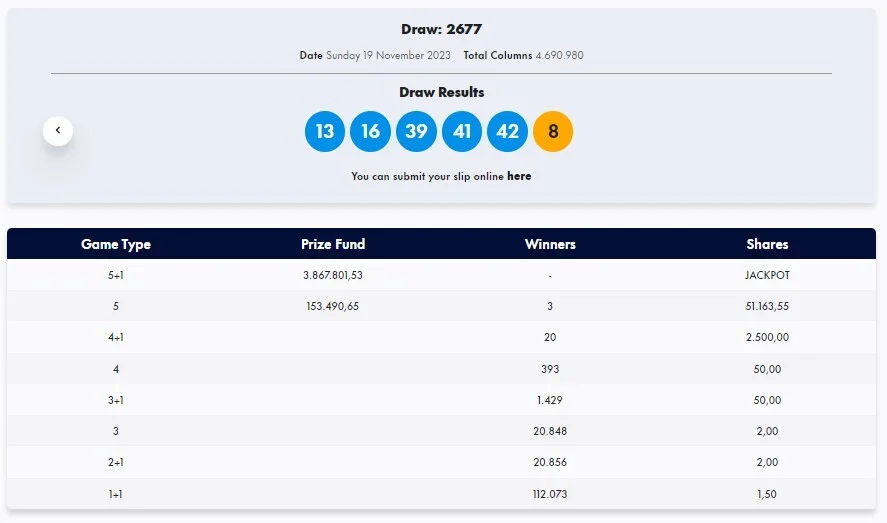This screenshot has width=887, height=523.
Task: Click the JACKPOT shares cell
Action: point(767,275)
